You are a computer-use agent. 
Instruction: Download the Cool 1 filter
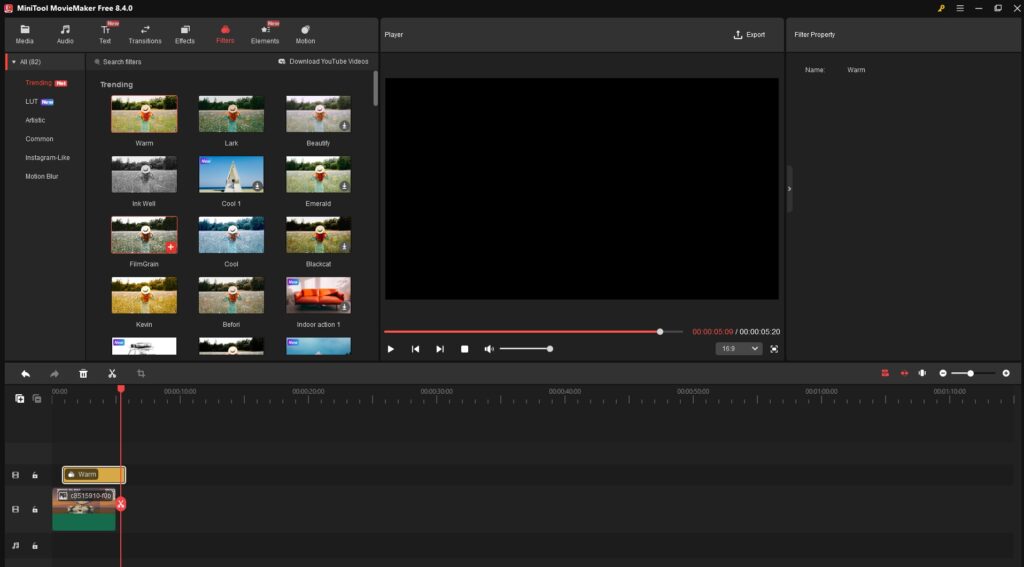click(257, 186)
